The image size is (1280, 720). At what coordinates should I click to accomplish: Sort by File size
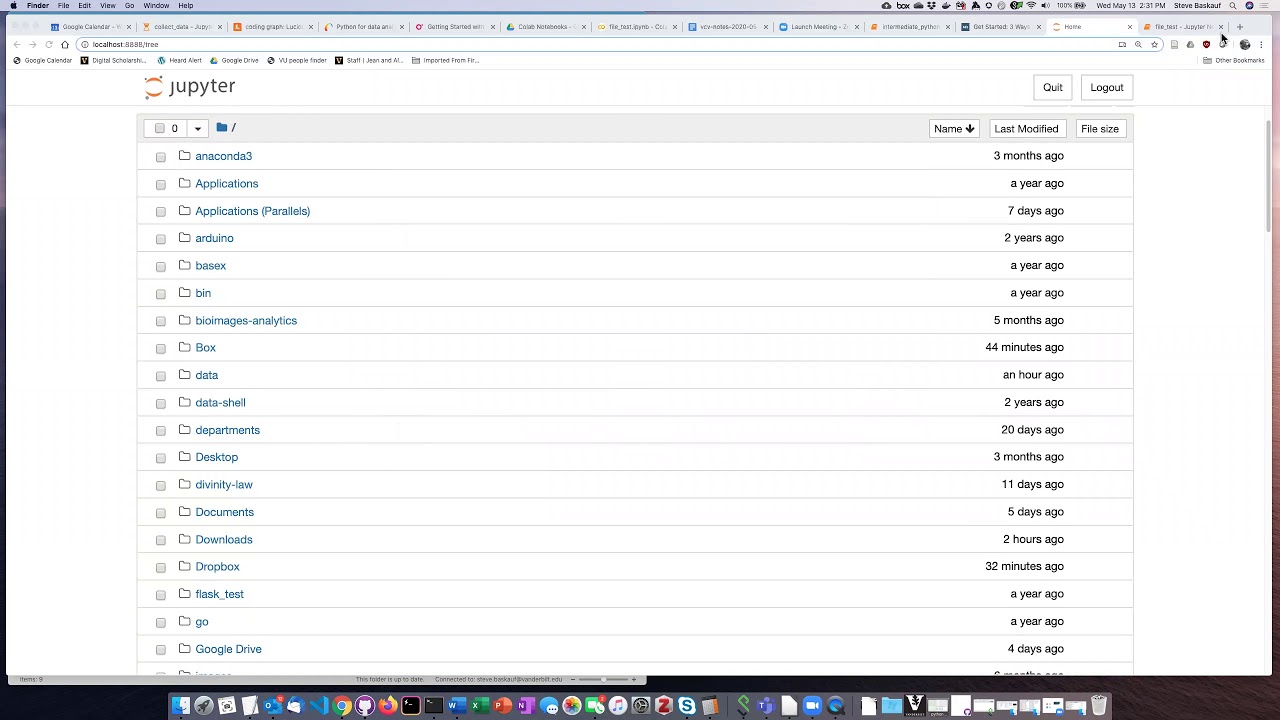(x=1099, y=129)
